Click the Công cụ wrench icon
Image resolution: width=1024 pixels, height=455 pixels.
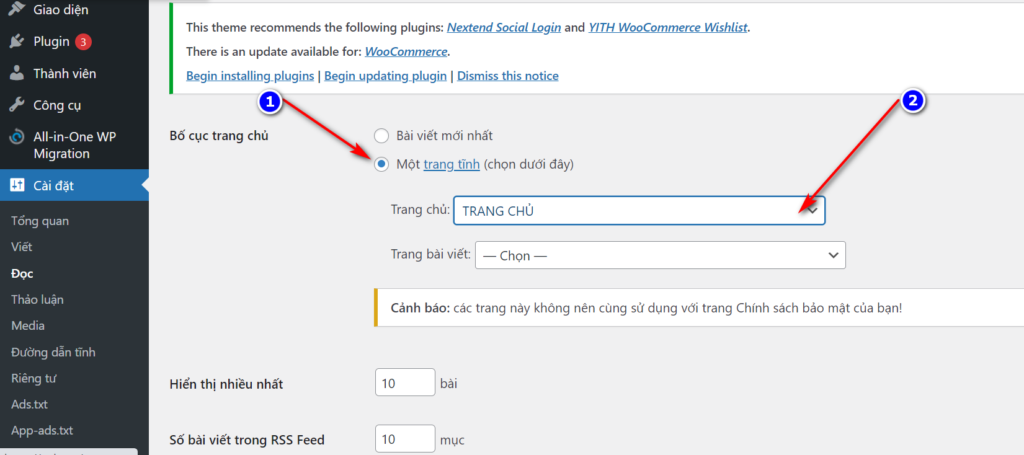17,105
